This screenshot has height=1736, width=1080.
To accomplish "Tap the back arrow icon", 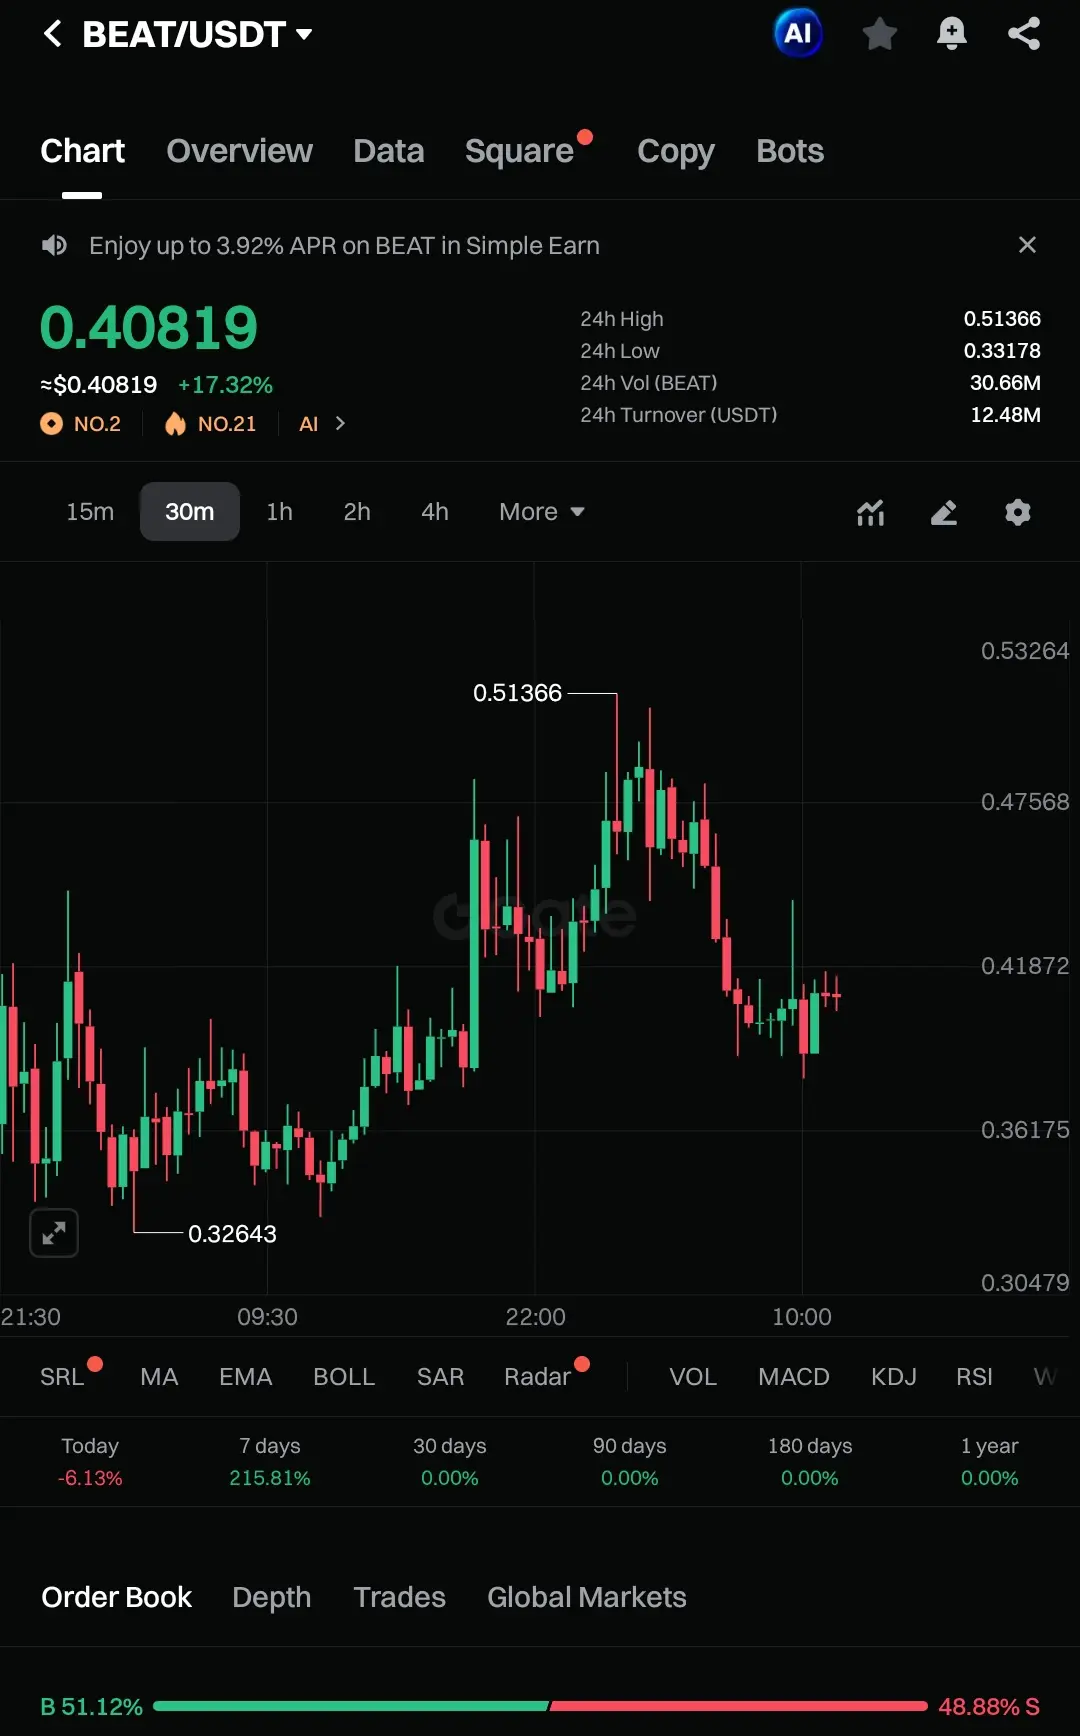I will (x=53, y=34).
